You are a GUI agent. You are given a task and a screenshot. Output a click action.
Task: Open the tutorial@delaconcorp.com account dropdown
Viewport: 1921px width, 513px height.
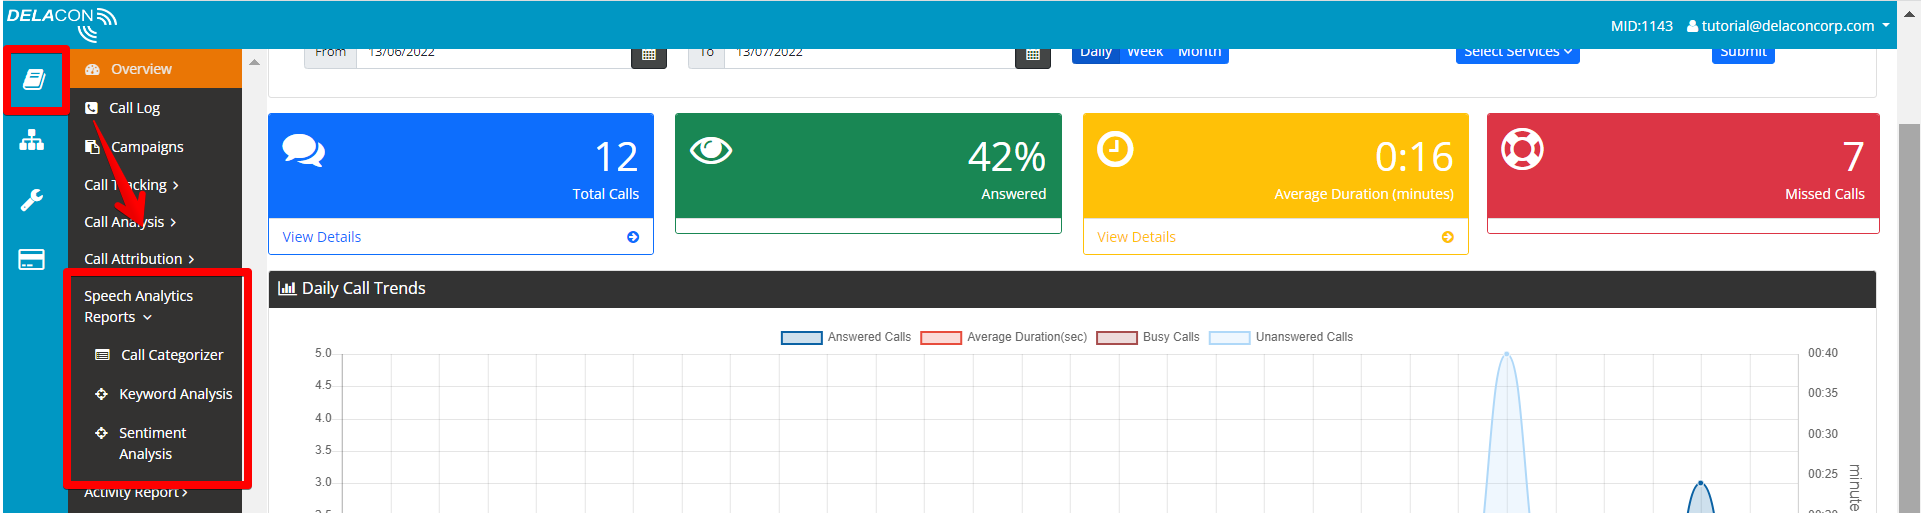(x=1788, y=26)
